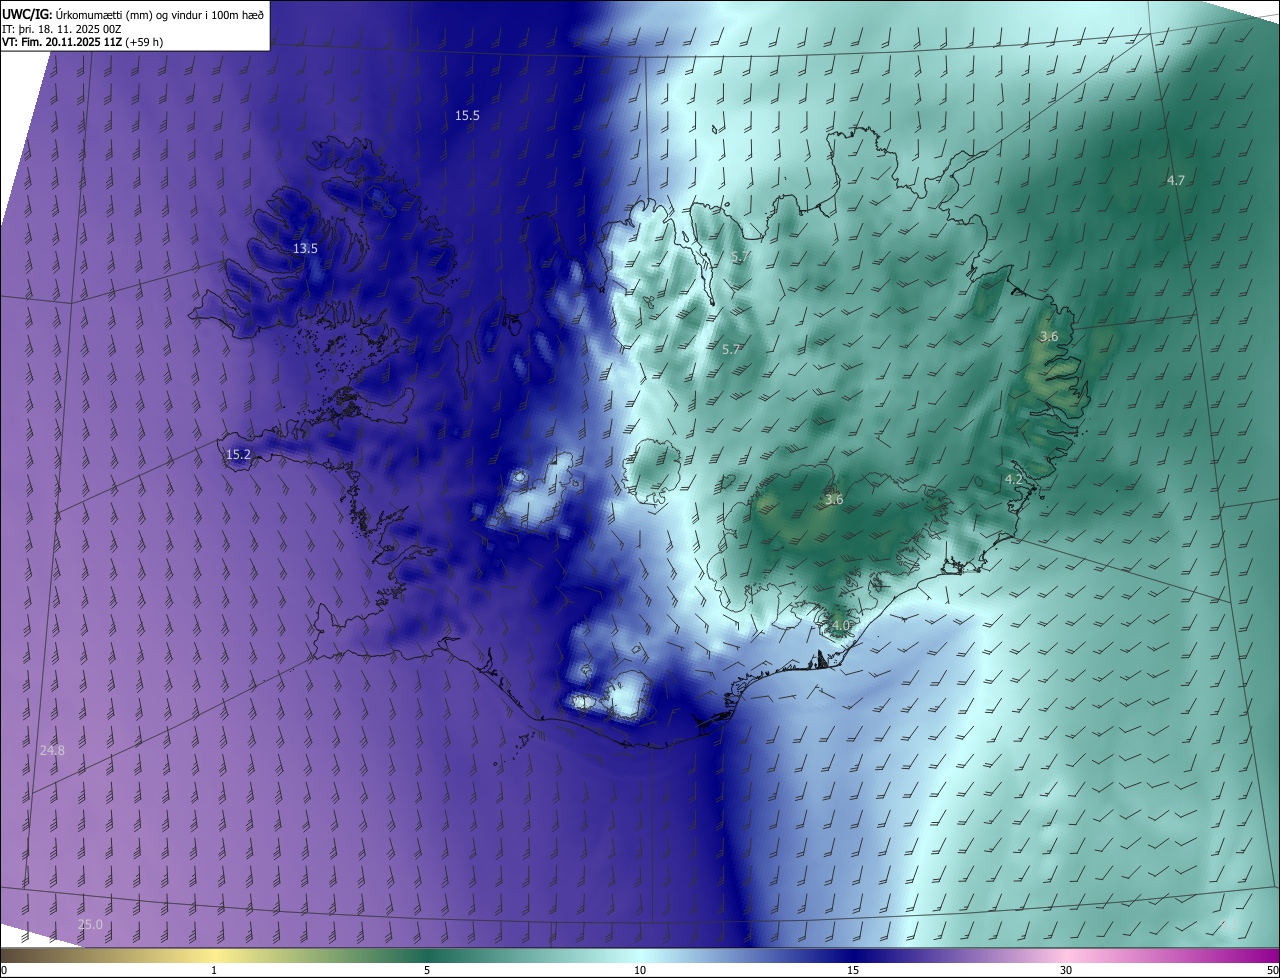
Task: Click the 'VT: Fim. 20.11.2025 11Z (+59 h)' line
Action: click(83, 42)
